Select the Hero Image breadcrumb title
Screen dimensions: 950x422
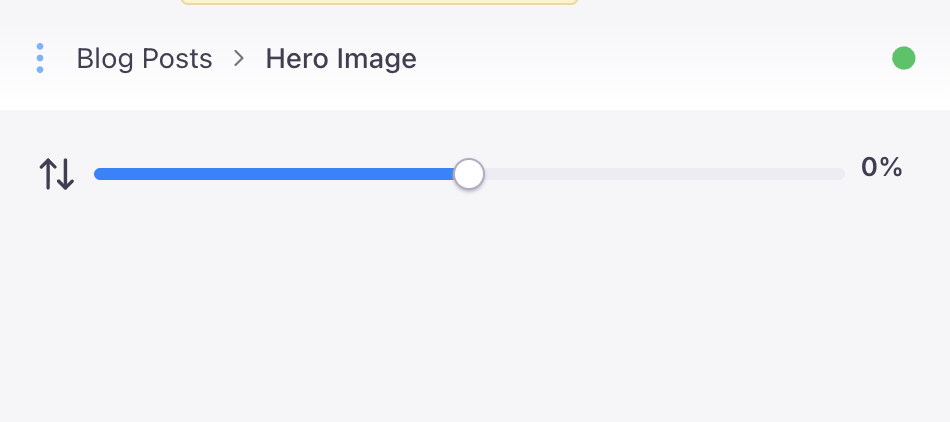click(341, 59)
